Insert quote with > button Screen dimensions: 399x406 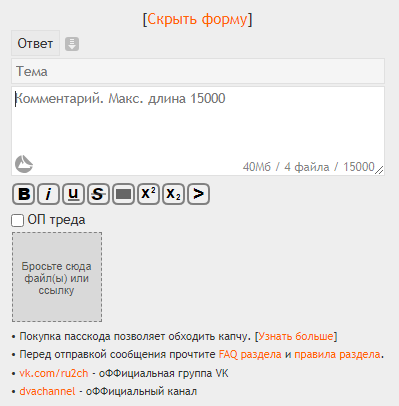[198, 194]
